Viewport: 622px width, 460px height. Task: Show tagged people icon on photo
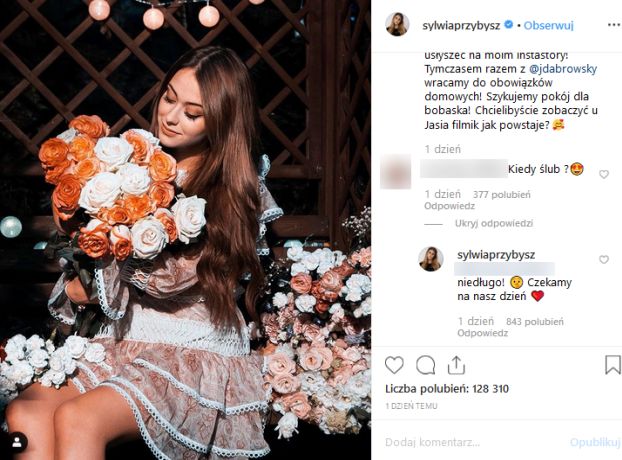[x=20, y=438]
